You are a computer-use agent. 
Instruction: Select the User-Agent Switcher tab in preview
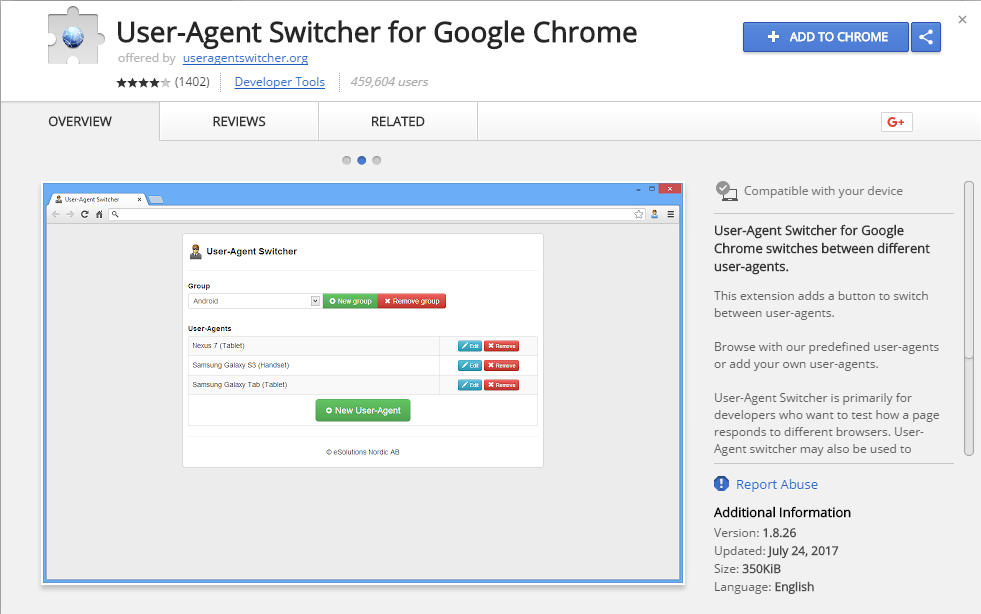click(97, 199)
